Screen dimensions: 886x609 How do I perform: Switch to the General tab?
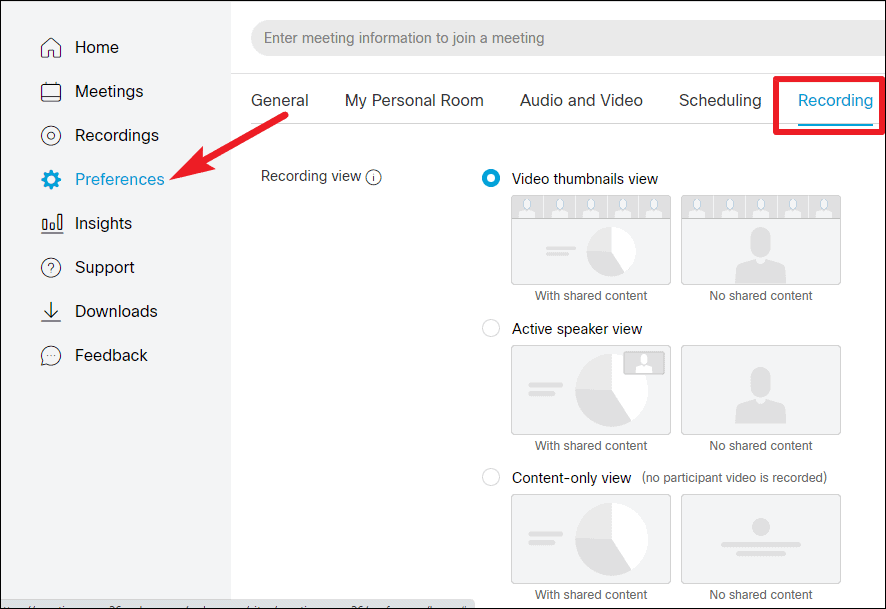point(280,101)
